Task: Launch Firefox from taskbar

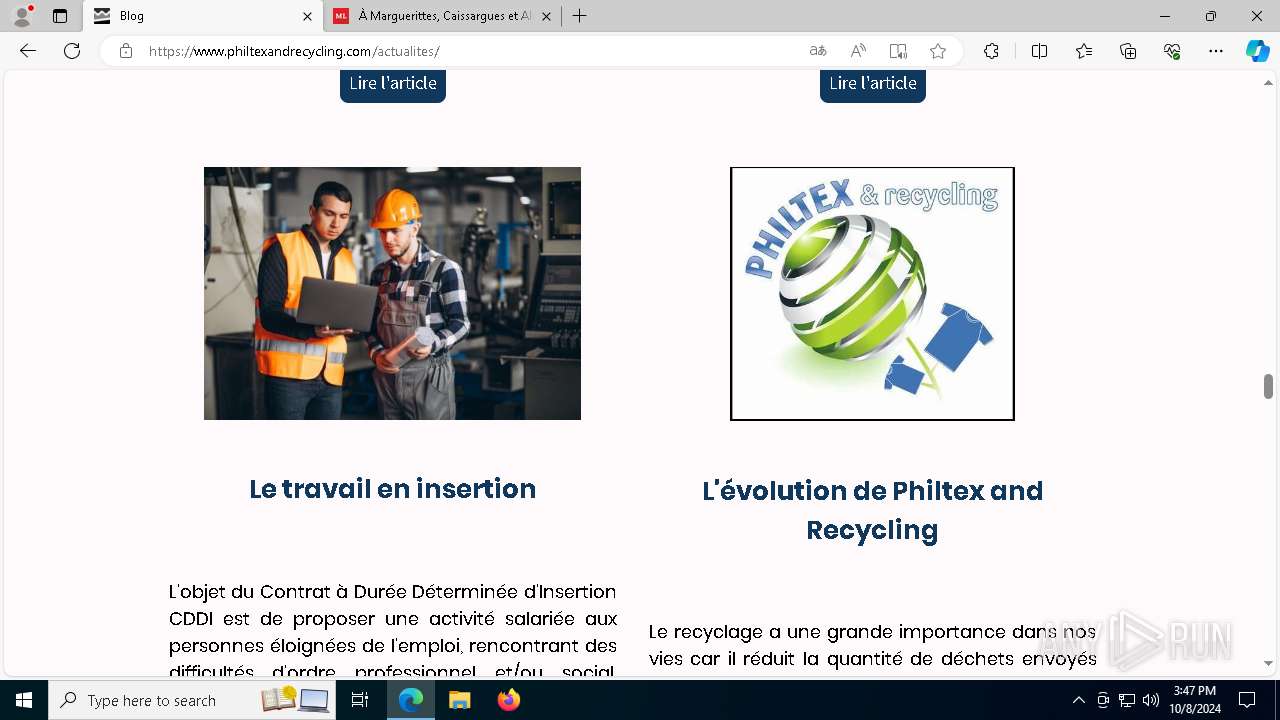Action: coord(509,700)
